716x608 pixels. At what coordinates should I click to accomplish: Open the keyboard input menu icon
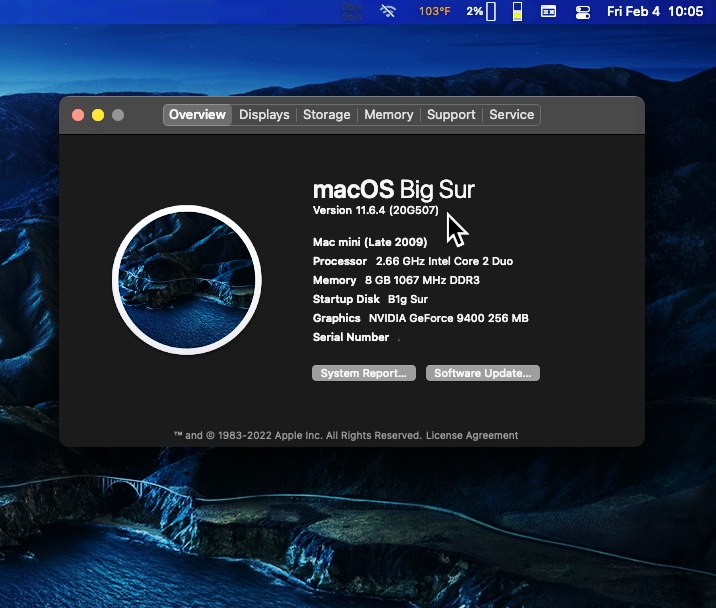pos(548,11)
